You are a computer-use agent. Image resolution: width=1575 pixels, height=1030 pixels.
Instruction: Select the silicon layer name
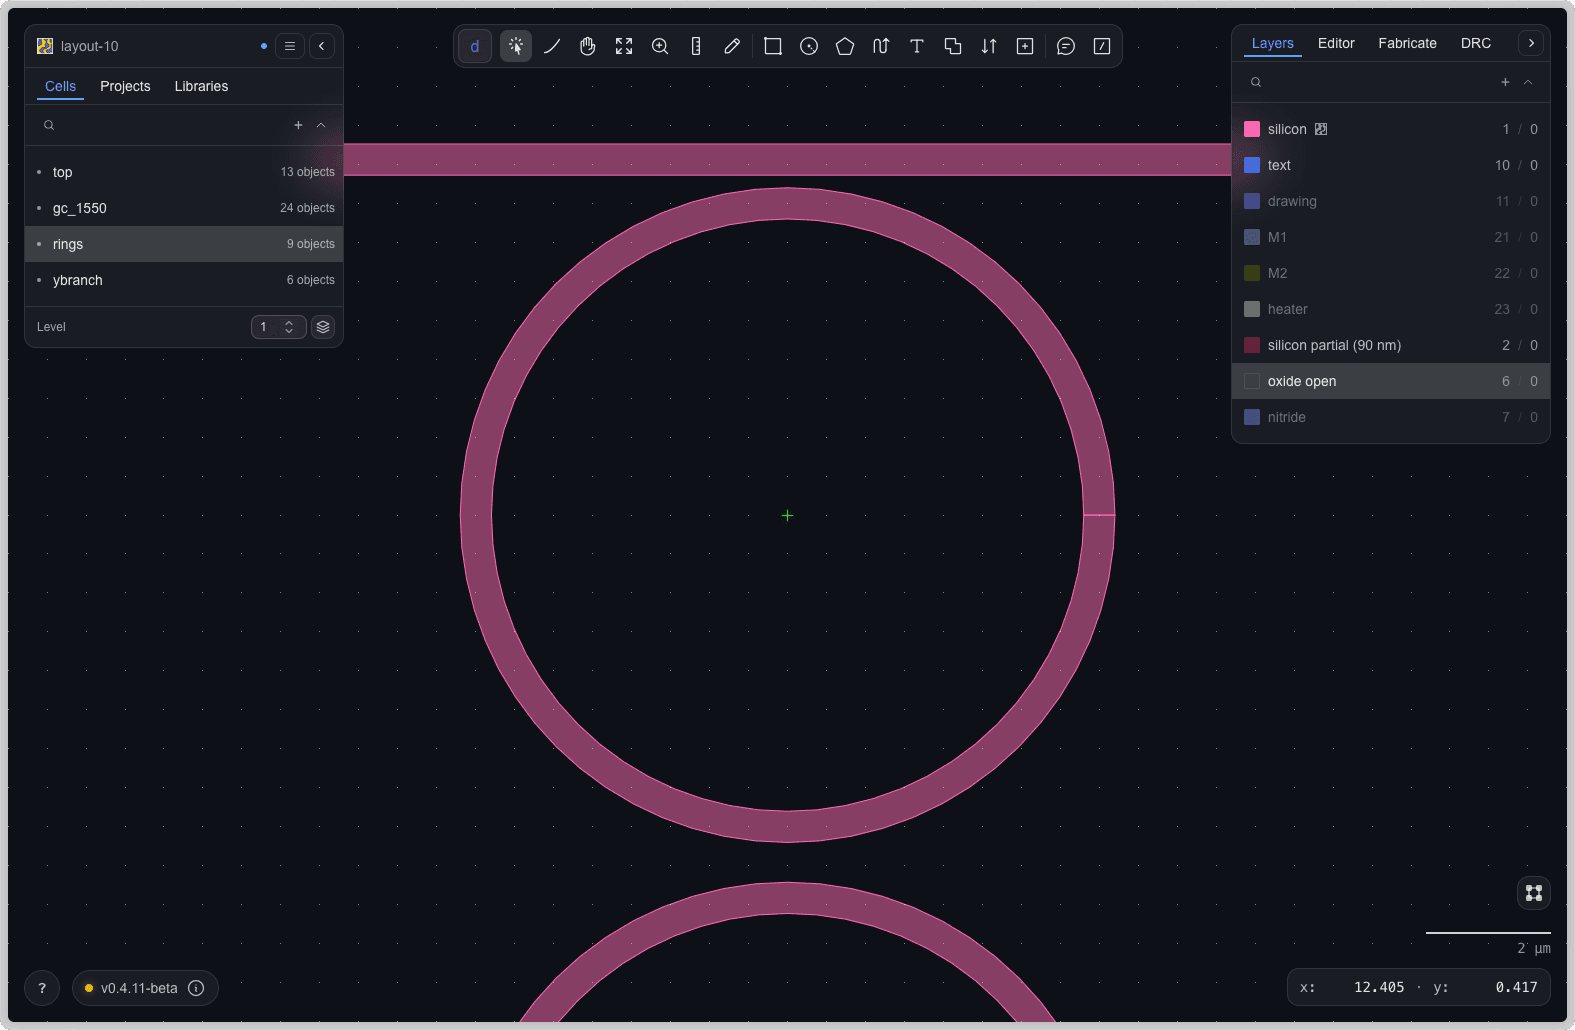pos(1287,129)
